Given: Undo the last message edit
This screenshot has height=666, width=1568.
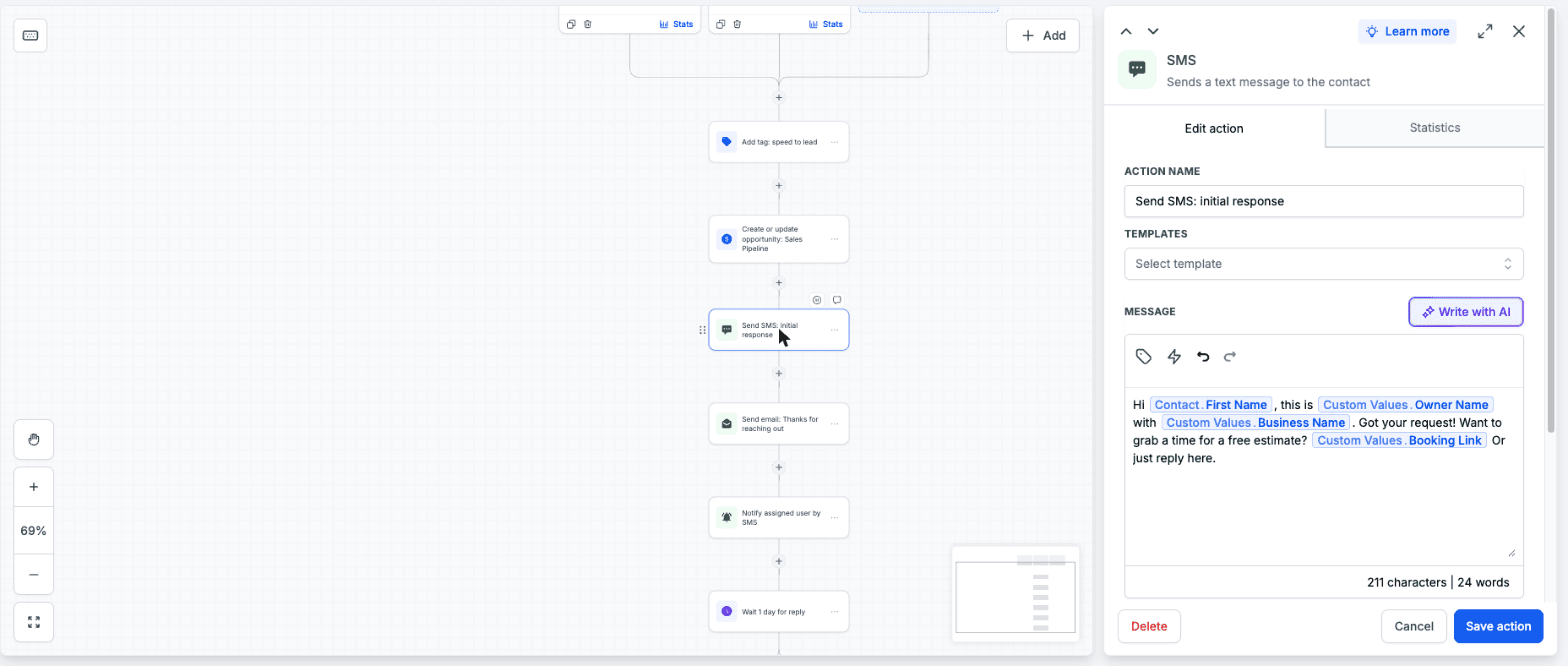Looking at the screenshot, I should coord(1203,356).
